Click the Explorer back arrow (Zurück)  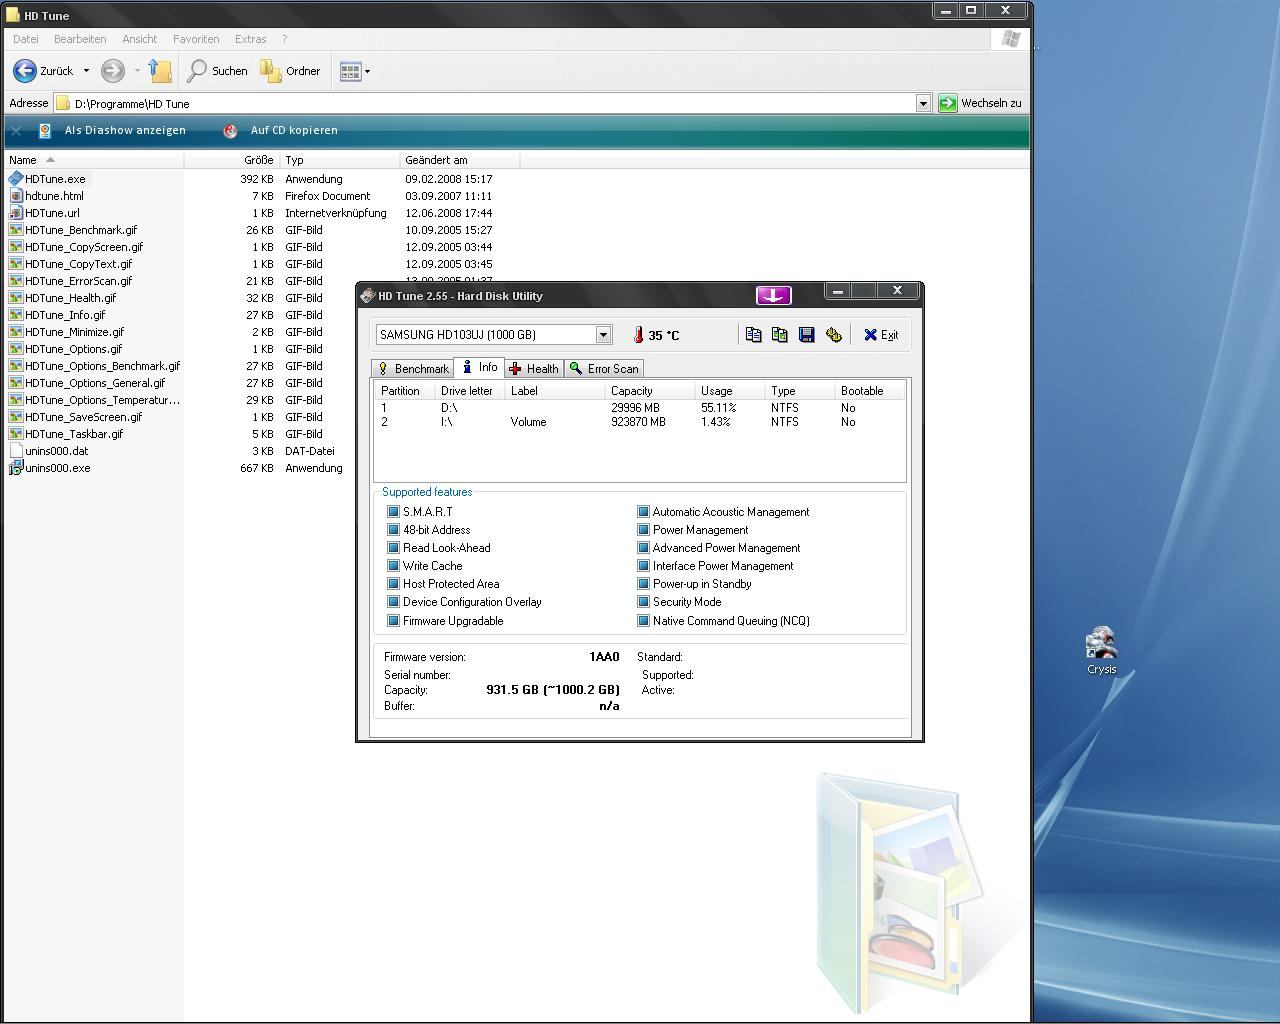(x=25, y=71)
